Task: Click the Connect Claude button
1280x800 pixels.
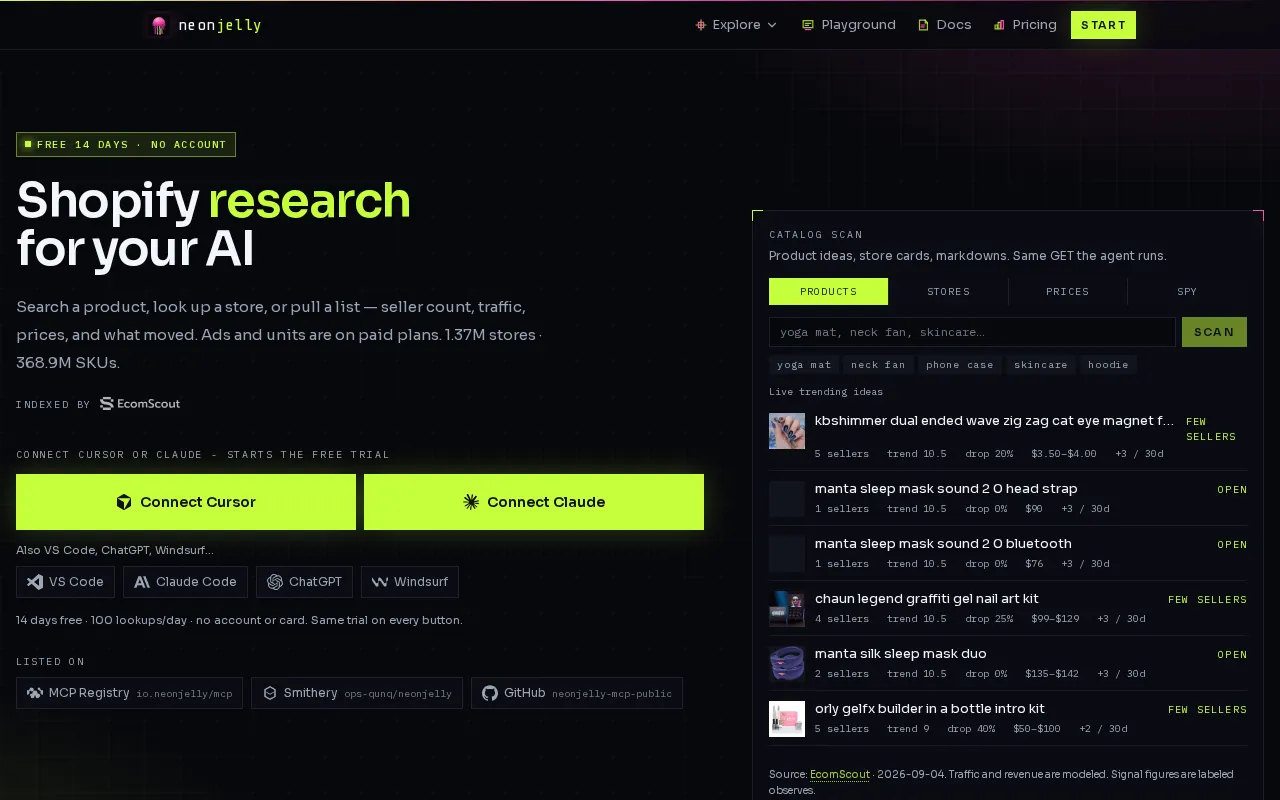Action: [534, 502]
